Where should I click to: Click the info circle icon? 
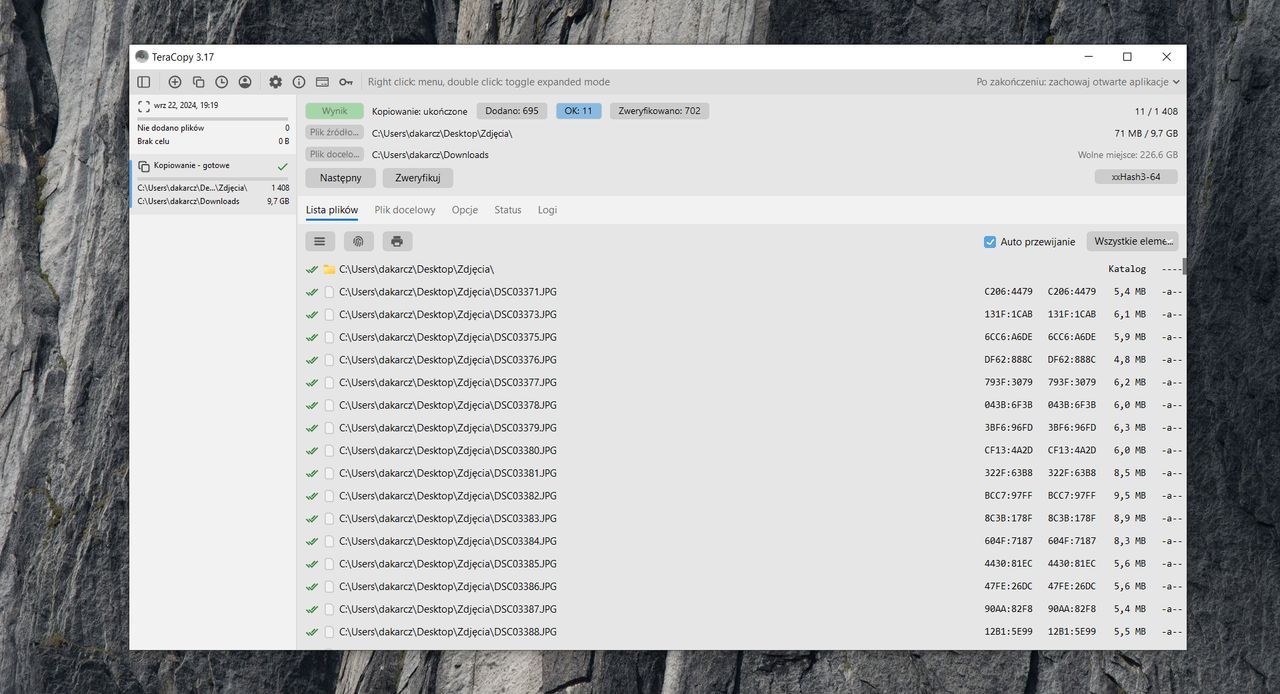point(299,82)
